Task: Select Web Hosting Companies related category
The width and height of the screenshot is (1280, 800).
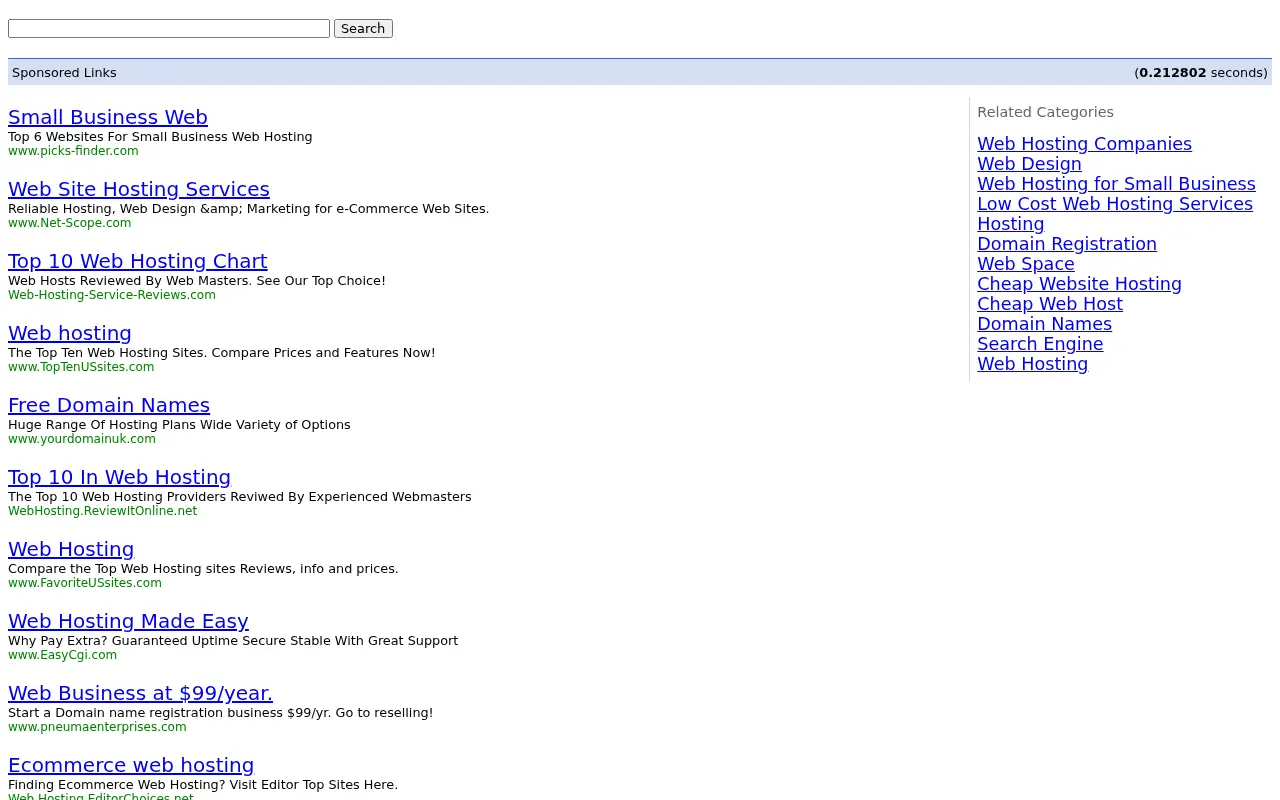Action: click(x=1084, y=144)
